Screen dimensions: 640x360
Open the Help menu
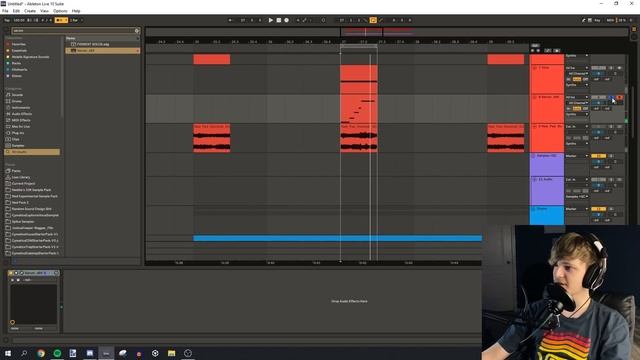[x=76, y=11]
